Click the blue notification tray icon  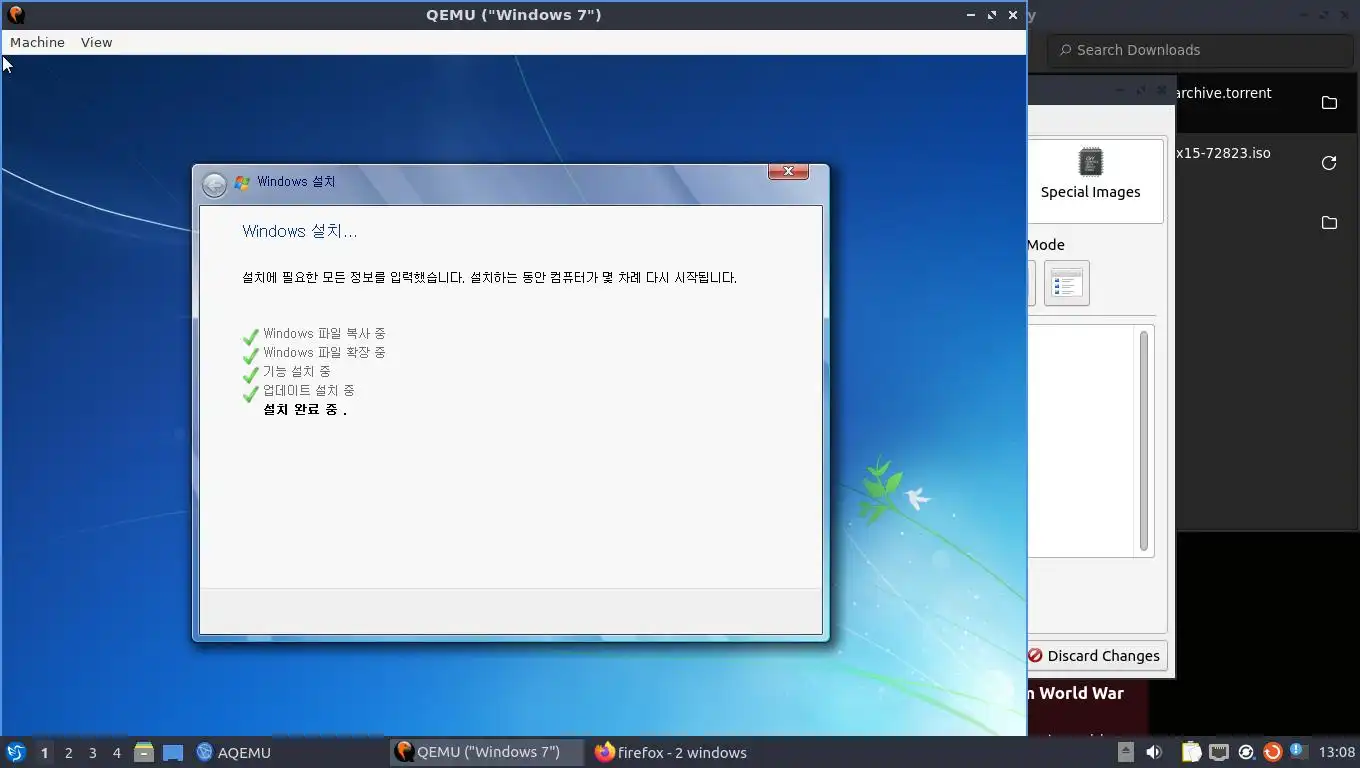[1297, 751]
